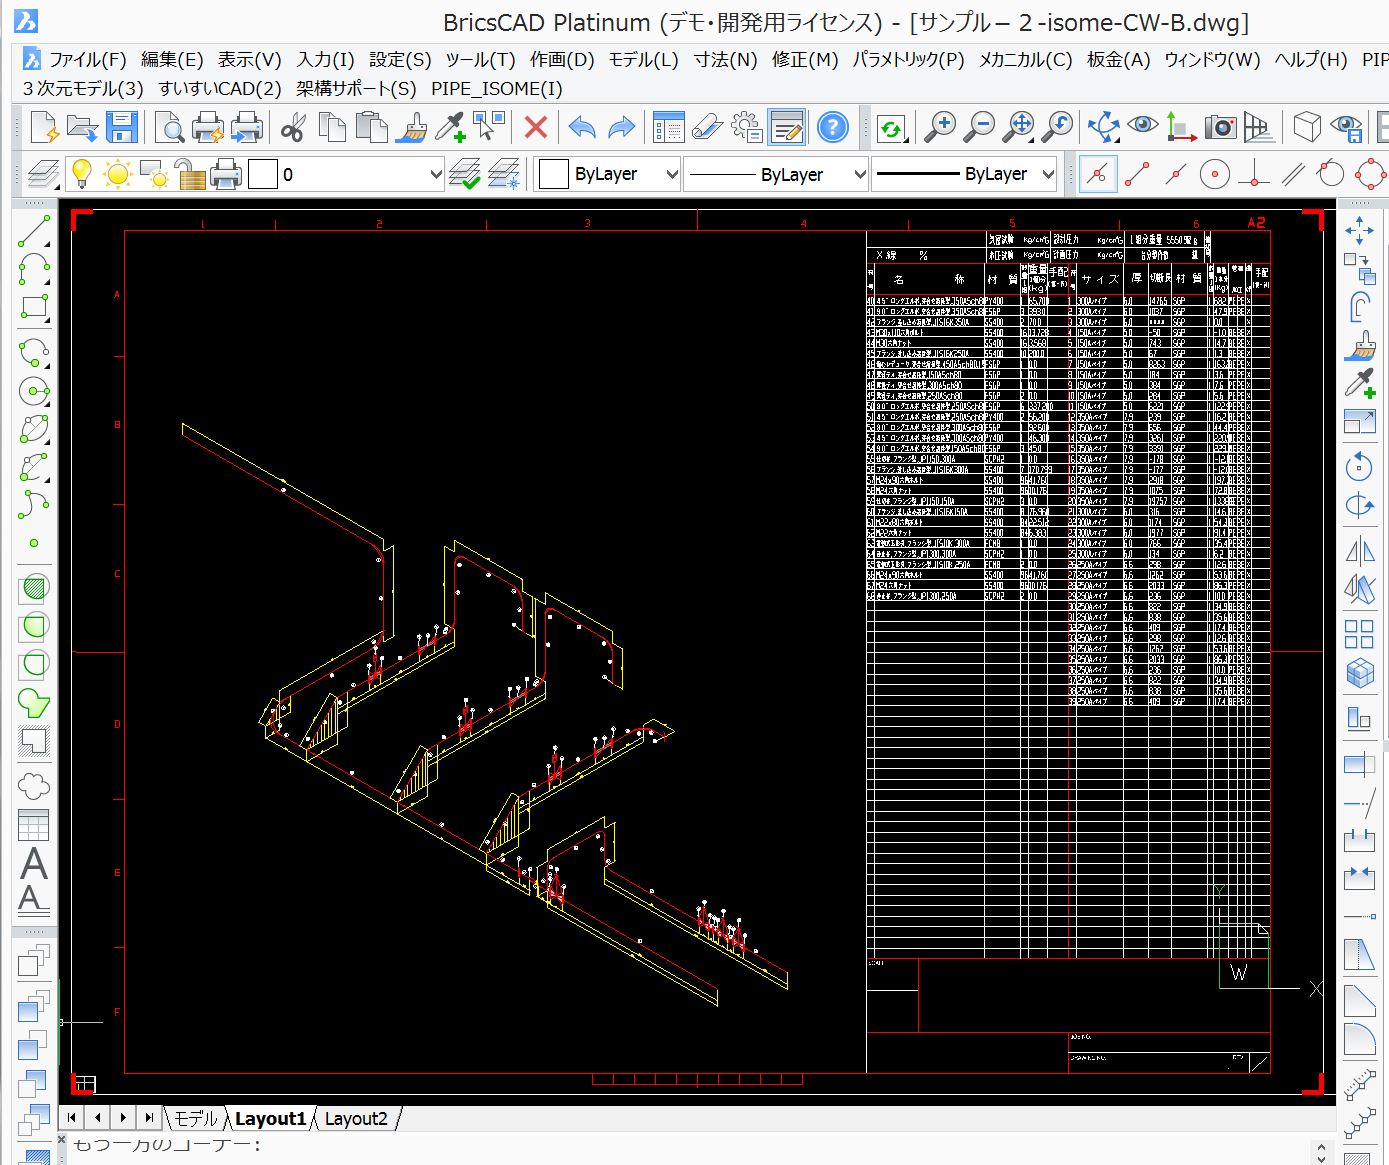Select the Match Properties paintbrush icon
The height and width of the screenshot is (1165, 1389).
click(411, 127)
